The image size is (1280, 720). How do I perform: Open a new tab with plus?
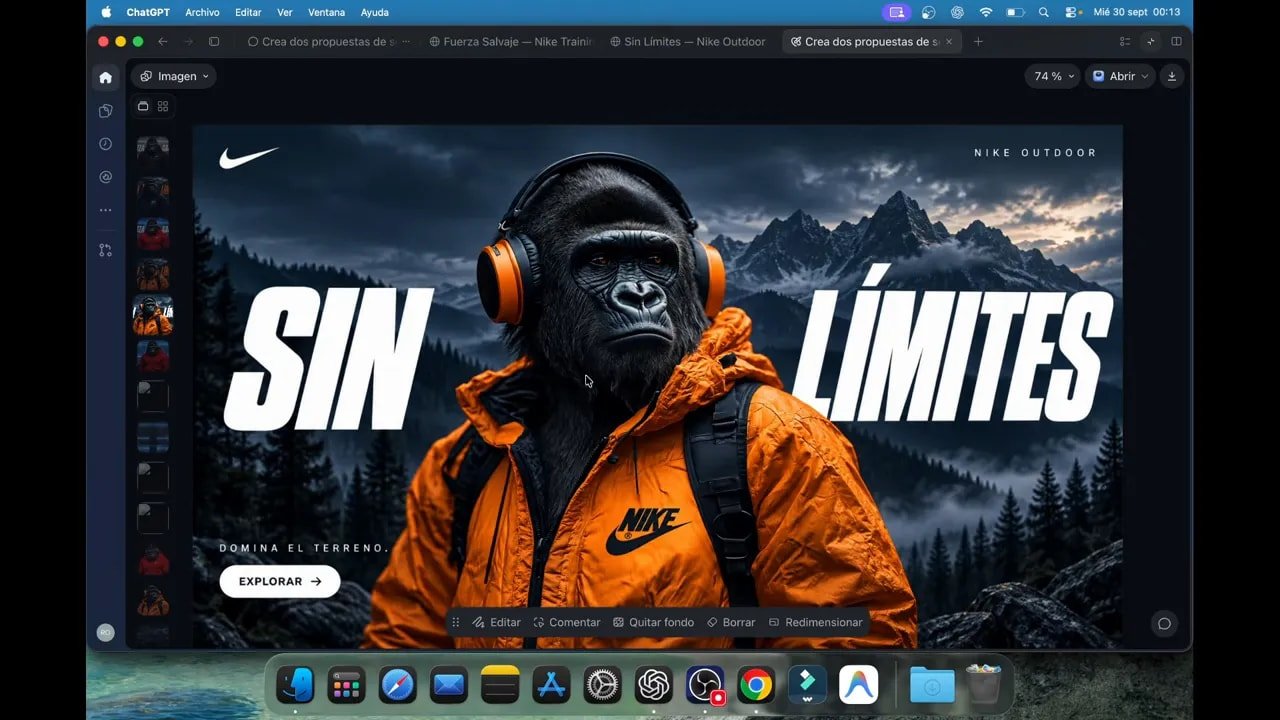[978, 42]
